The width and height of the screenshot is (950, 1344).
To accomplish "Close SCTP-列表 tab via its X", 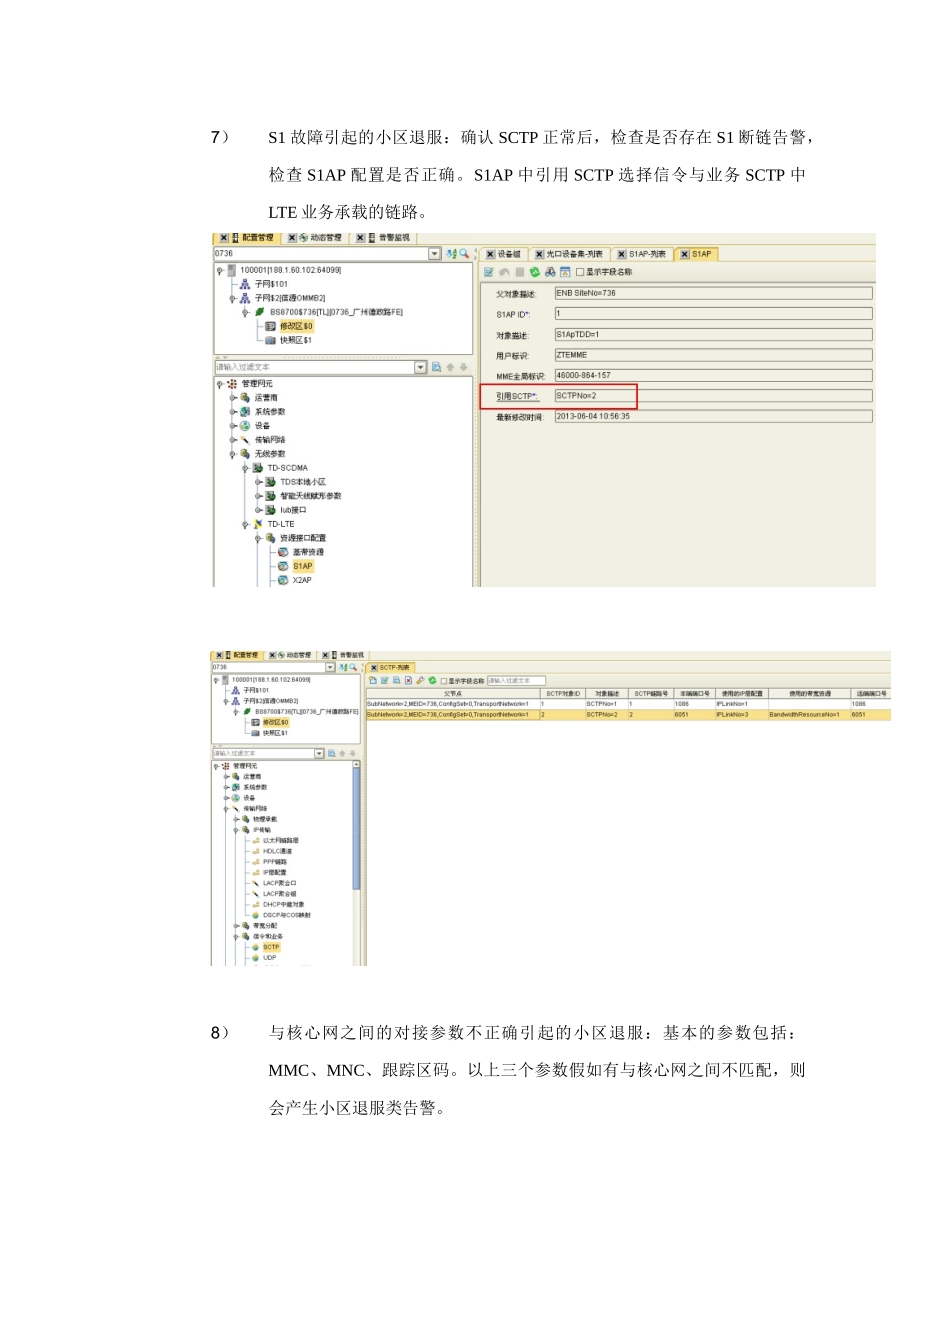I will (x=374, y=667).
